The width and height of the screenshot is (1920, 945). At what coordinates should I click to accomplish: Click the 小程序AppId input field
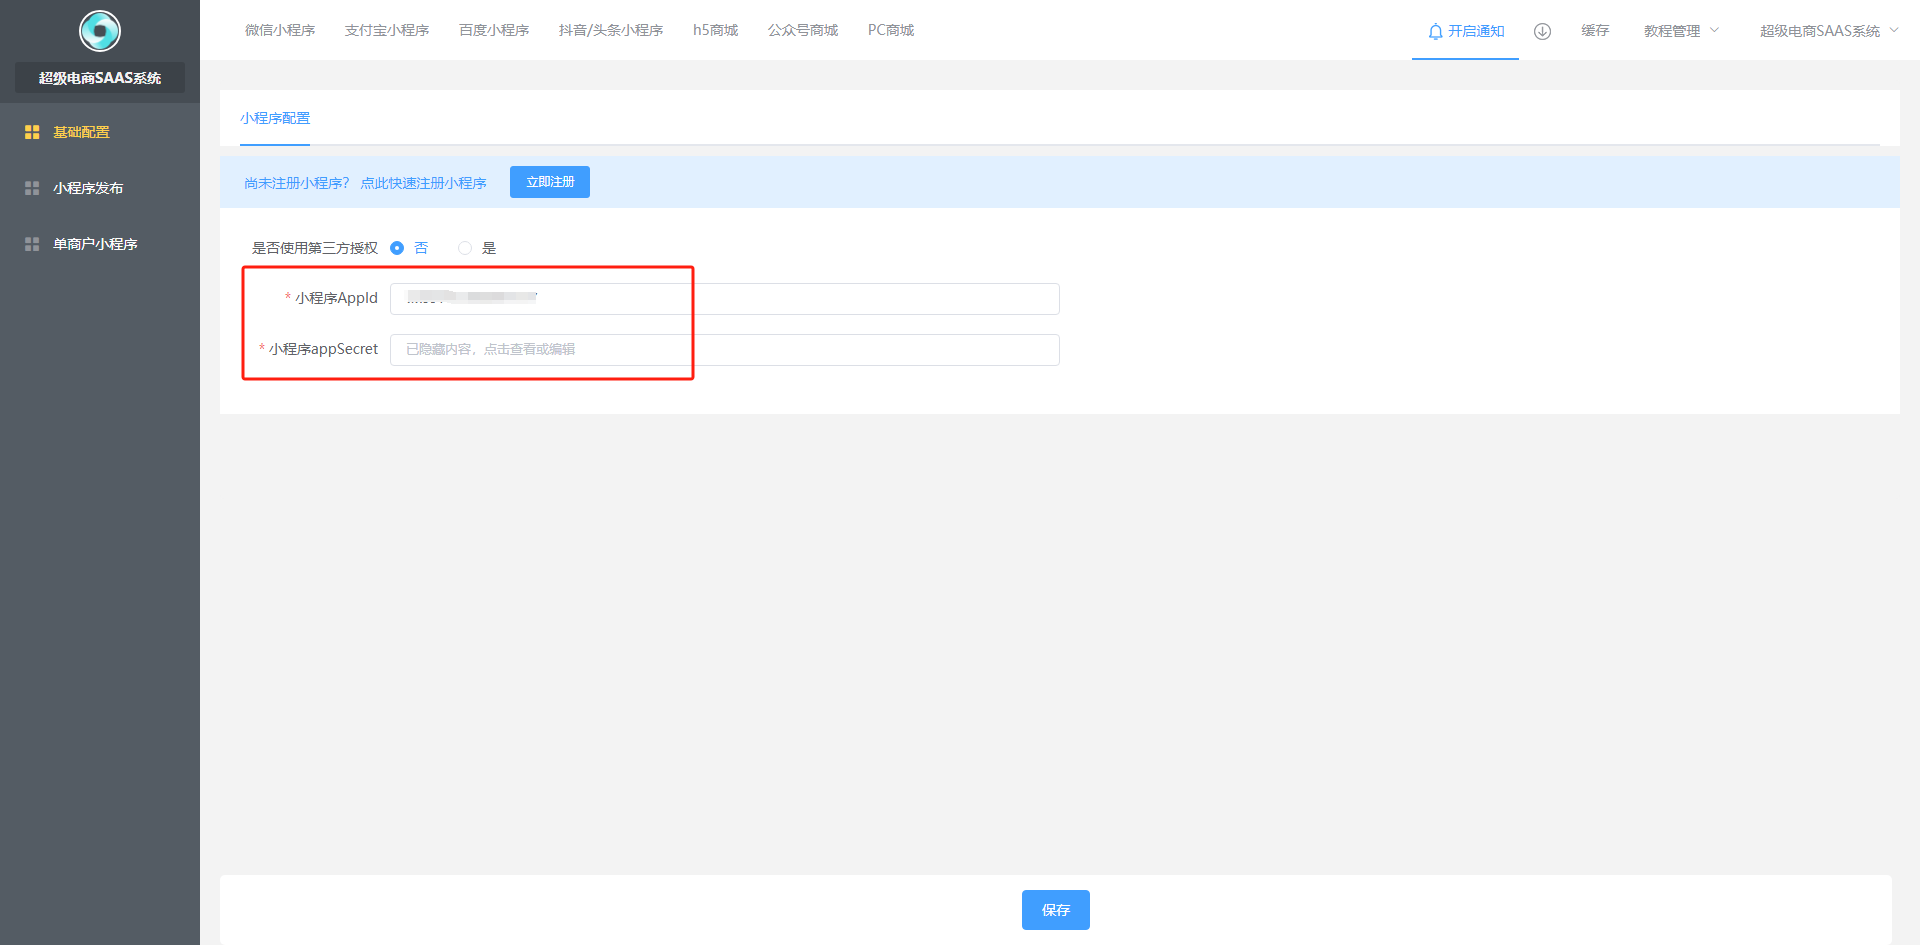pos(724,299)
